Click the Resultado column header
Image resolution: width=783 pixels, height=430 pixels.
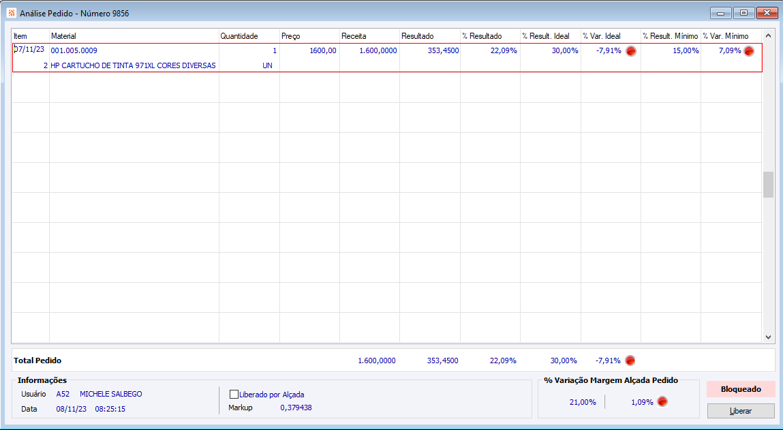point(429,36)
